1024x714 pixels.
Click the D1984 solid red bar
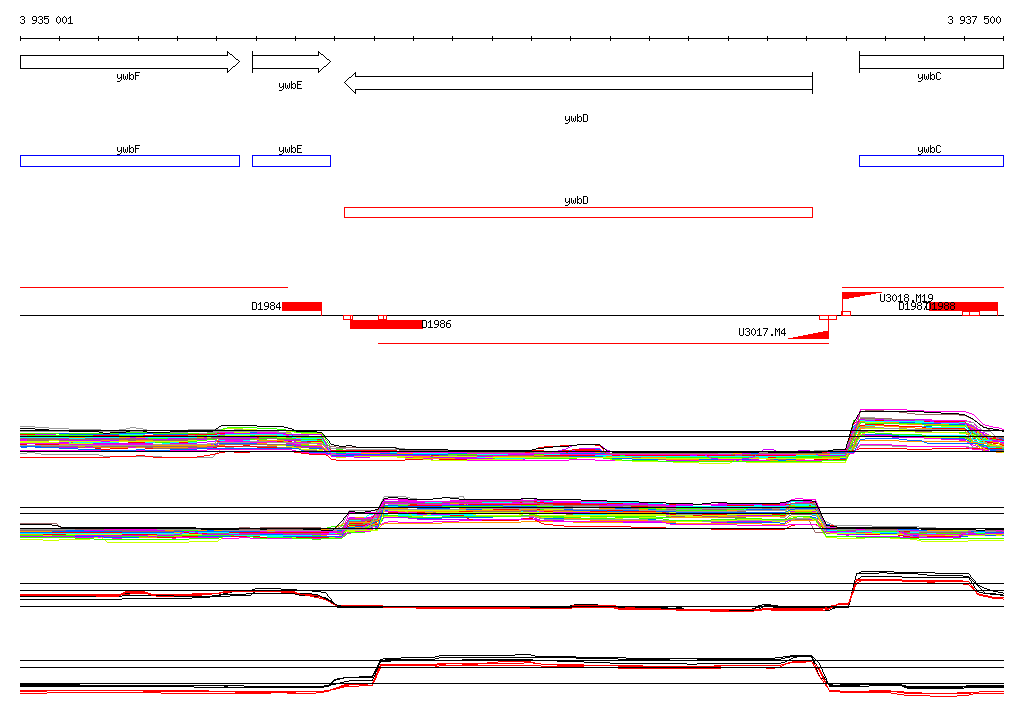[x=302, y=306]
